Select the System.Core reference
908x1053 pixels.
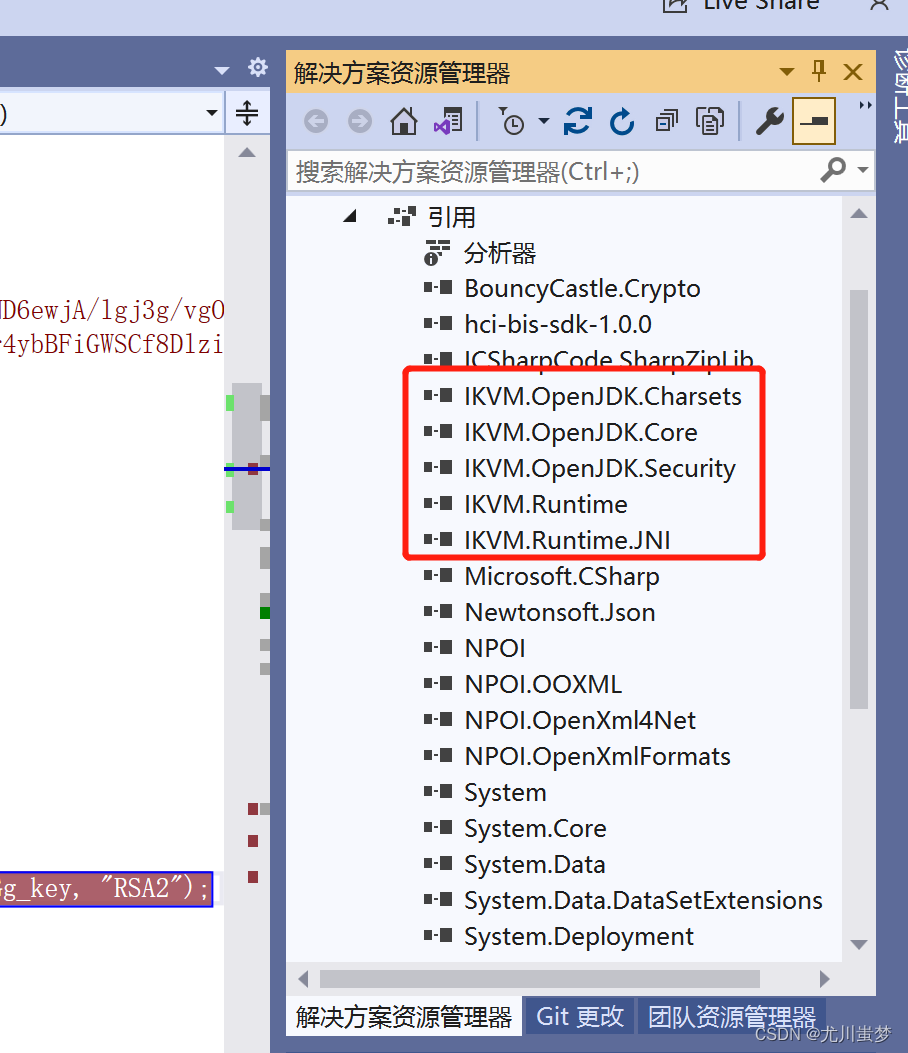(x=535, y=829)
